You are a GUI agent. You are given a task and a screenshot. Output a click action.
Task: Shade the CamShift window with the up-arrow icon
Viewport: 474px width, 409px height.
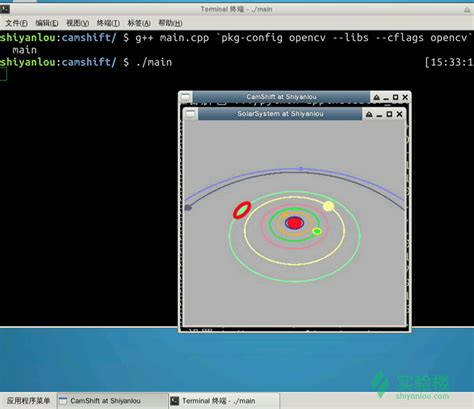376,97
